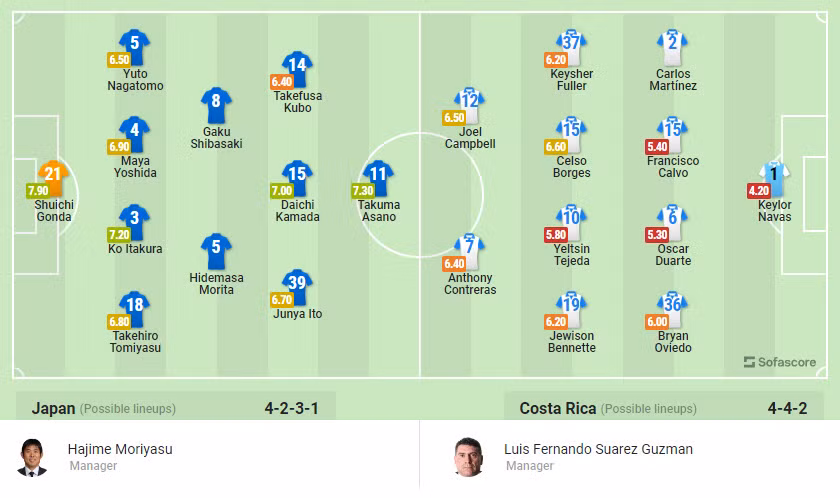
Task: Select Keylor Navas goalkeeper jersey number 1
Action: pos(773,175)
